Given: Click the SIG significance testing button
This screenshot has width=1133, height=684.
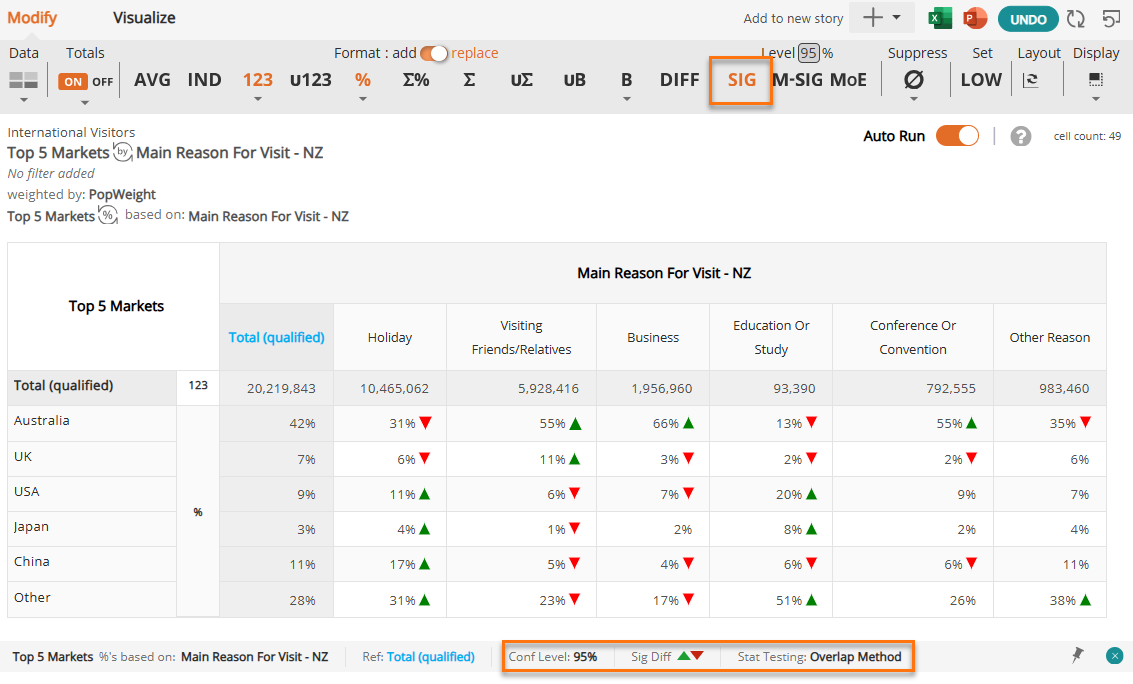Looking at the screenshot, I should point(741,80).
